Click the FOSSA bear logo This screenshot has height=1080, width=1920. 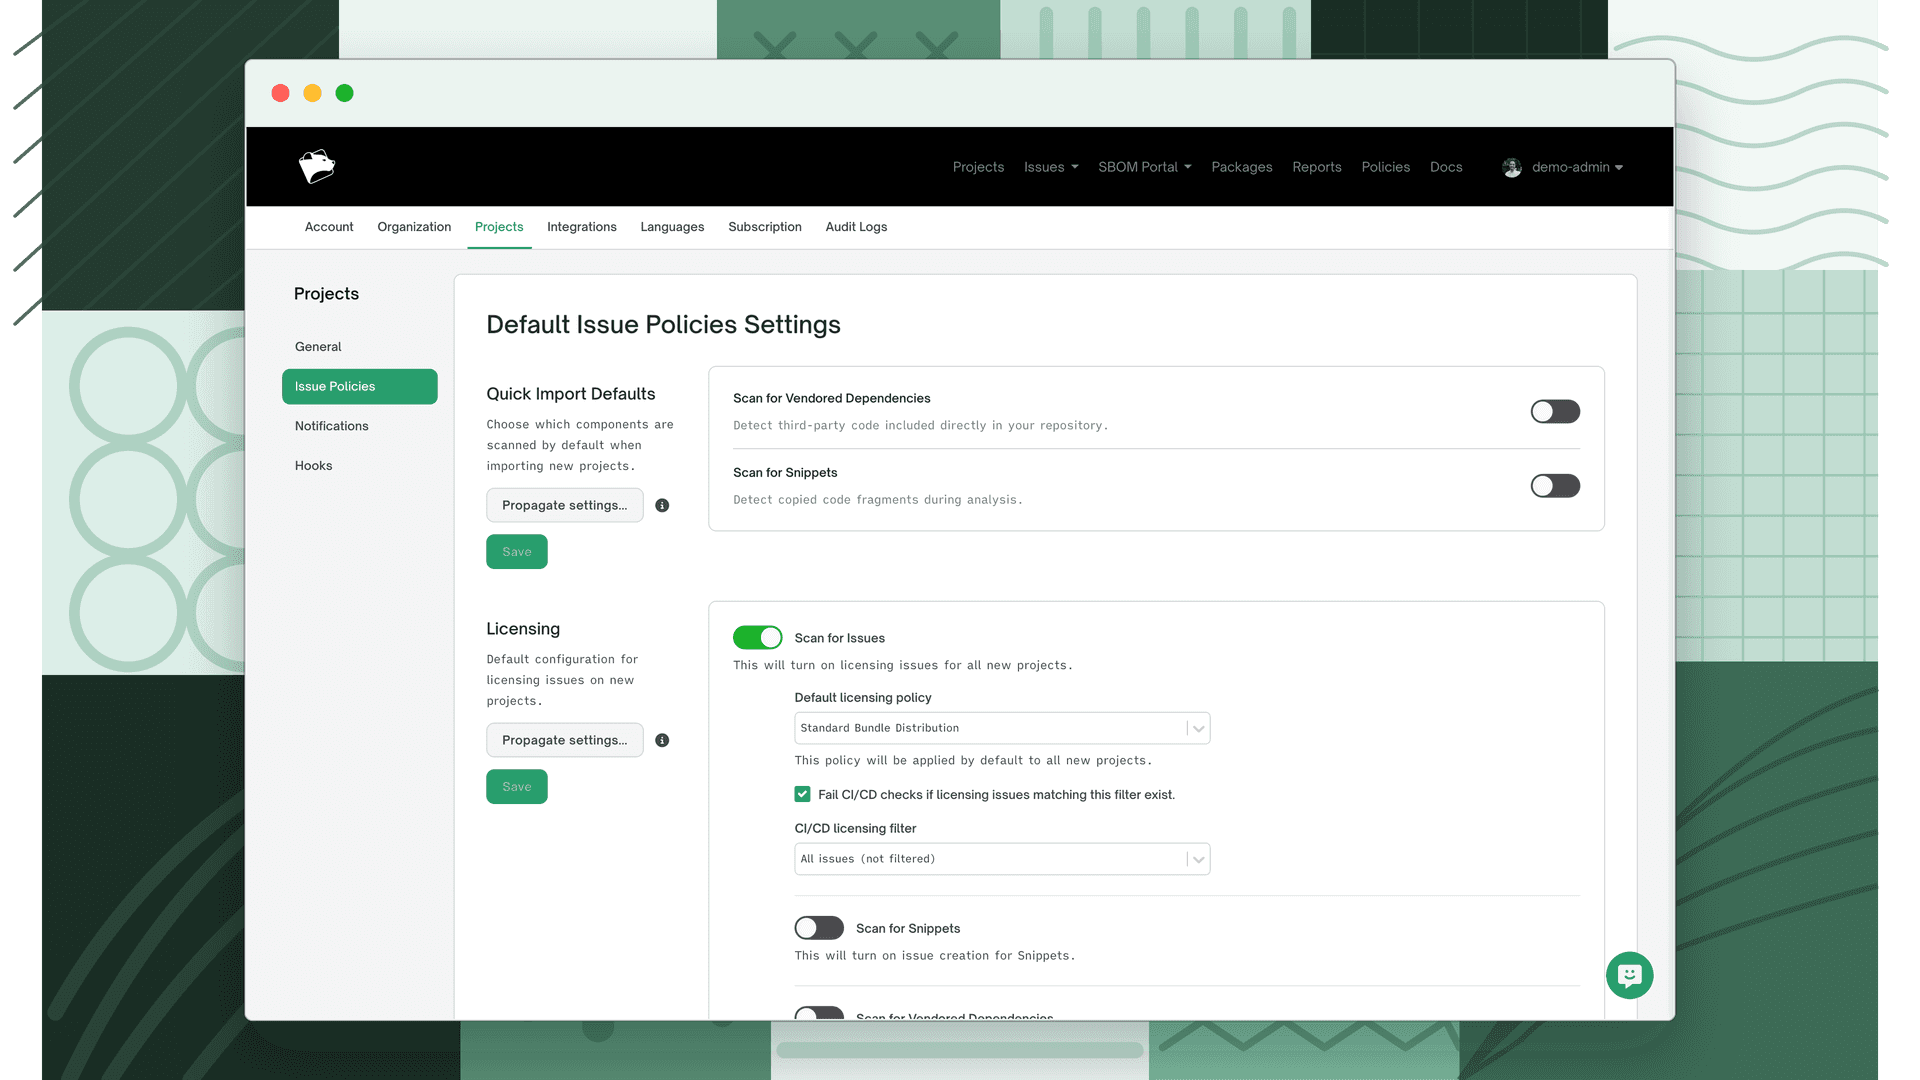[317, 166]
